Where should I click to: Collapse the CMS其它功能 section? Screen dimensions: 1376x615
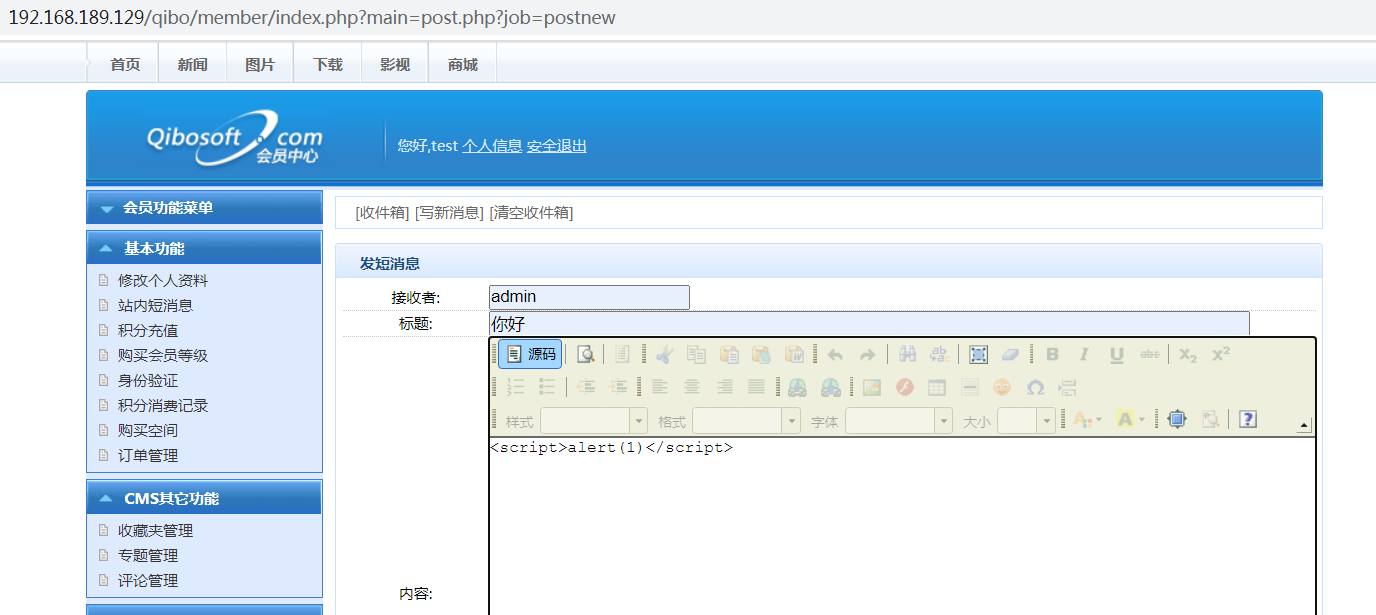(204, 498)
